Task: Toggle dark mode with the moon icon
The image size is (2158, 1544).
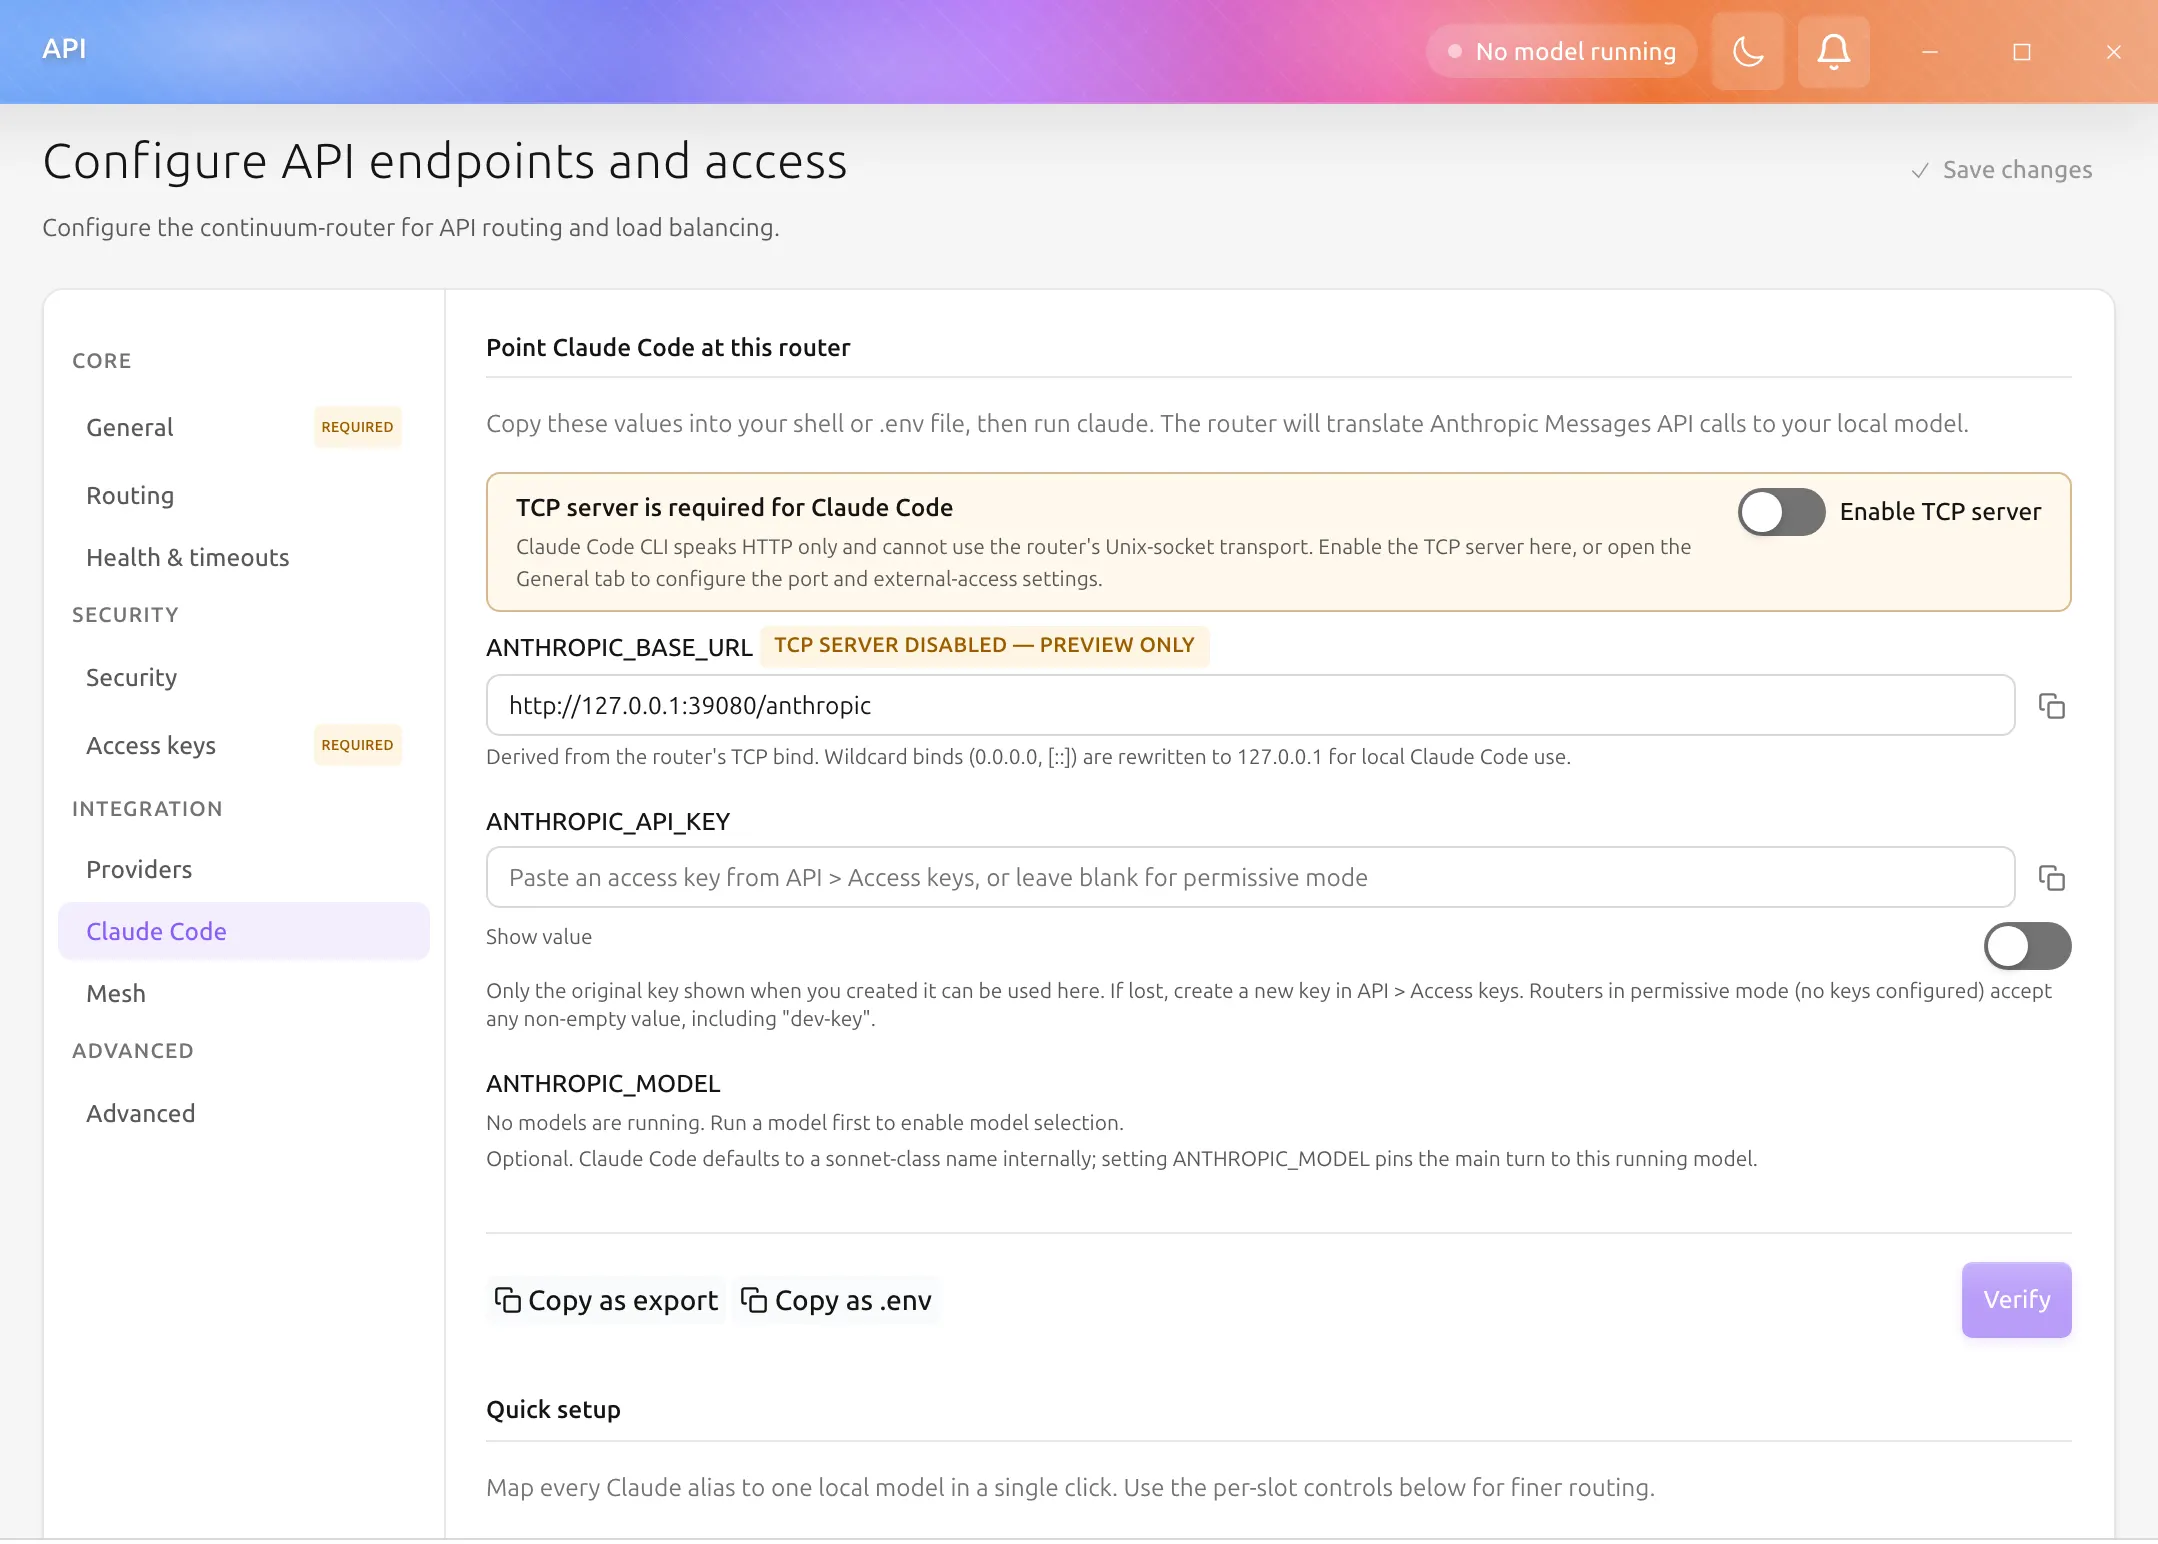Action: click(1747, 51)
